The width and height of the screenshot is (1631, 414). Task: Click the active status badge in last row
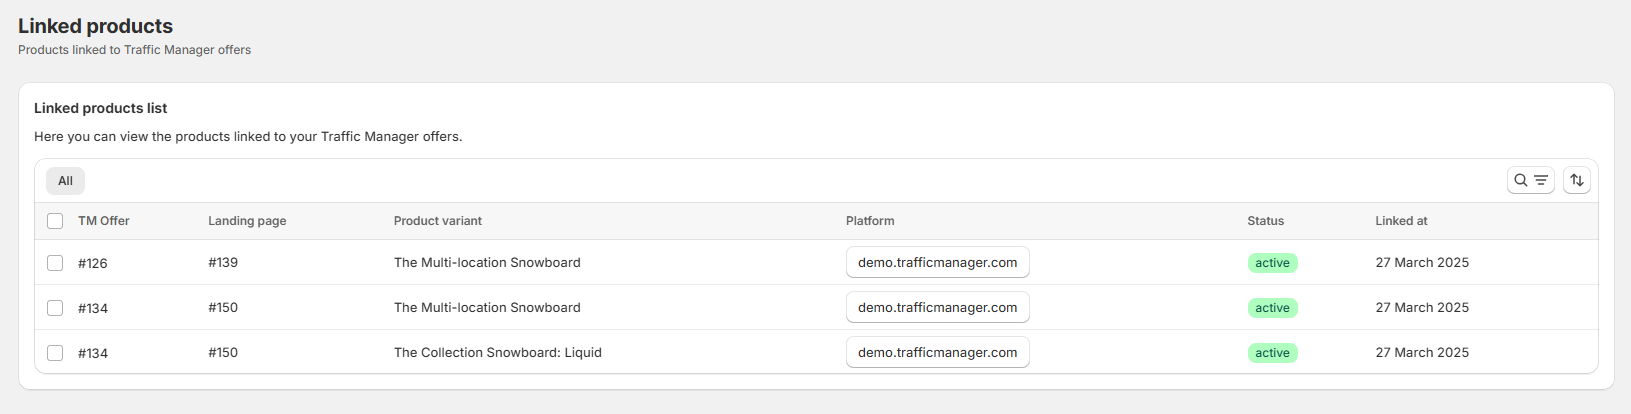tap(1272, 353)
